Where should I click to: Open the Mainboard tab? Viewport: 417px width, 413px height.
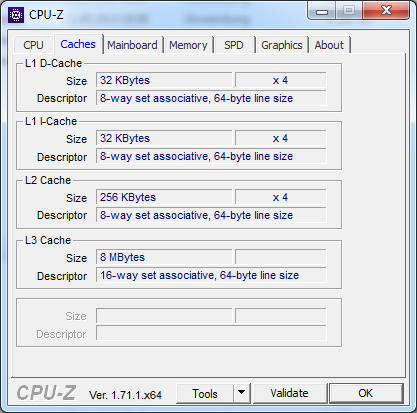click(132, 45)
